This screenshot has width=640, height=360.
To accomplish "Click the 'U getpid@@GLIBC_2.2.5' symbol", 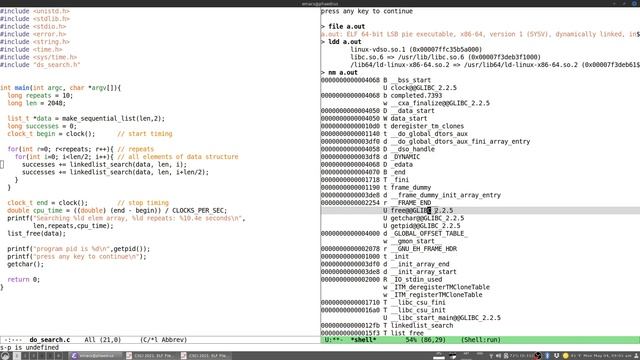I will (x=422, y=226).
